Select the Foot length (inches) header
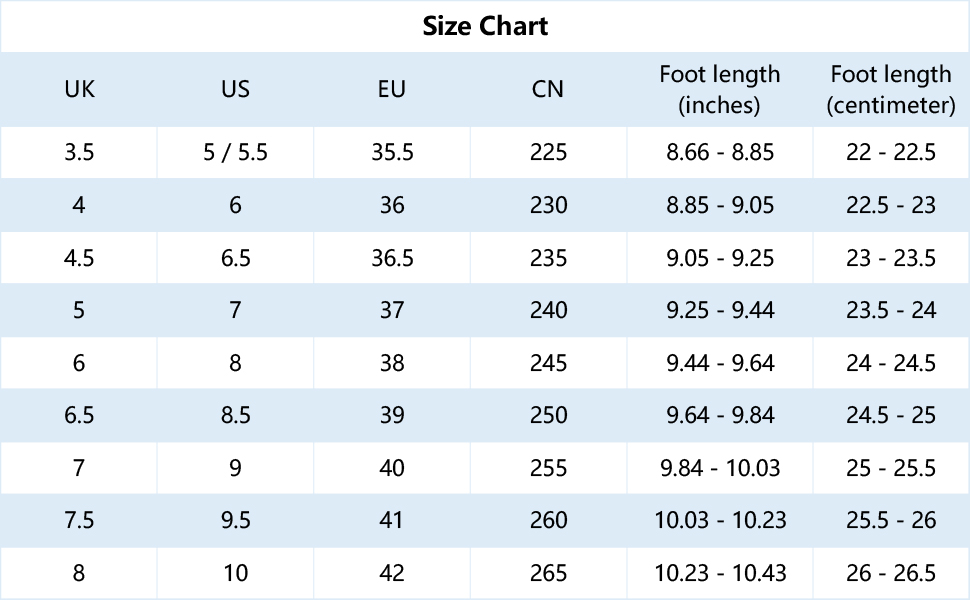The width and height of the screenshot is (970, 600). 720,89
